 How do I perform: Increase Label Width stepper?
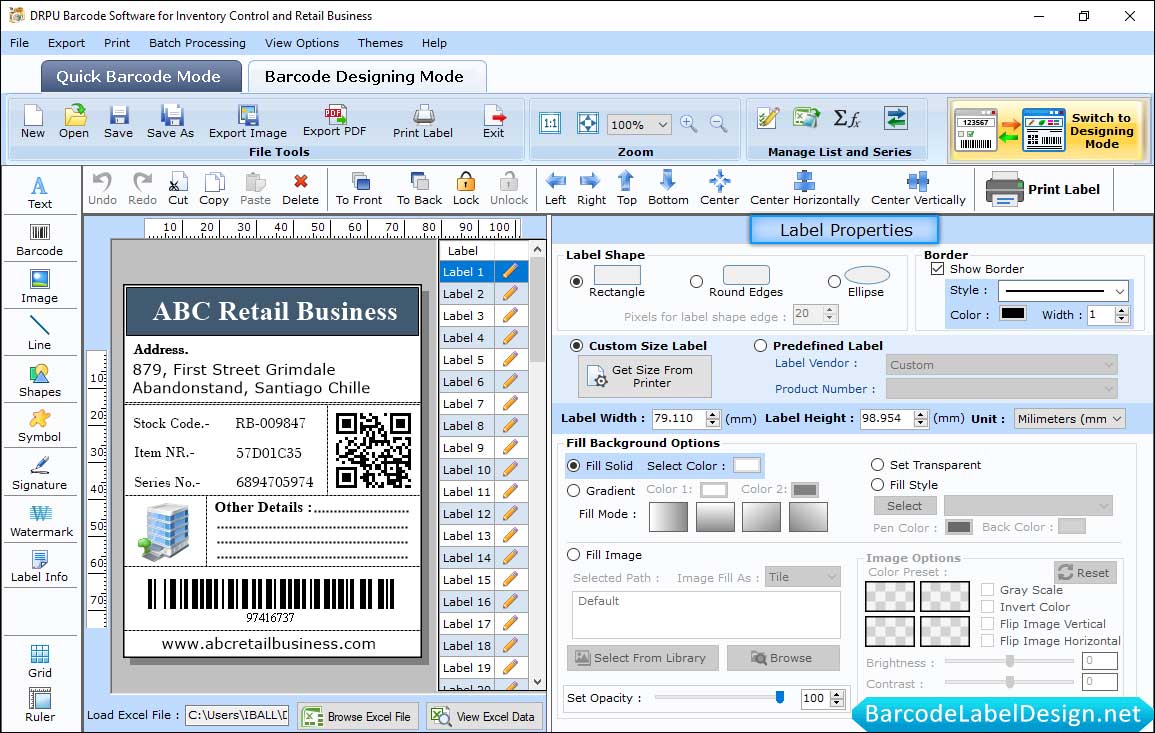tap(712, 414)
